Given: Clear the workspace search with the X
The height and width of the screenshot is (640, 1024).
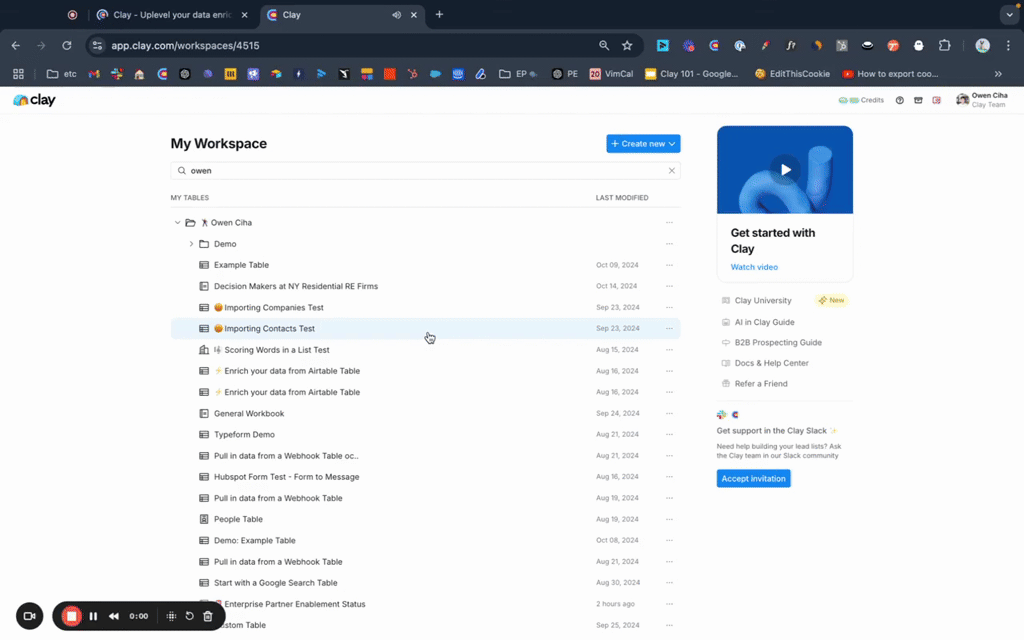Looking at the screenshot, I should click(672, 171).
